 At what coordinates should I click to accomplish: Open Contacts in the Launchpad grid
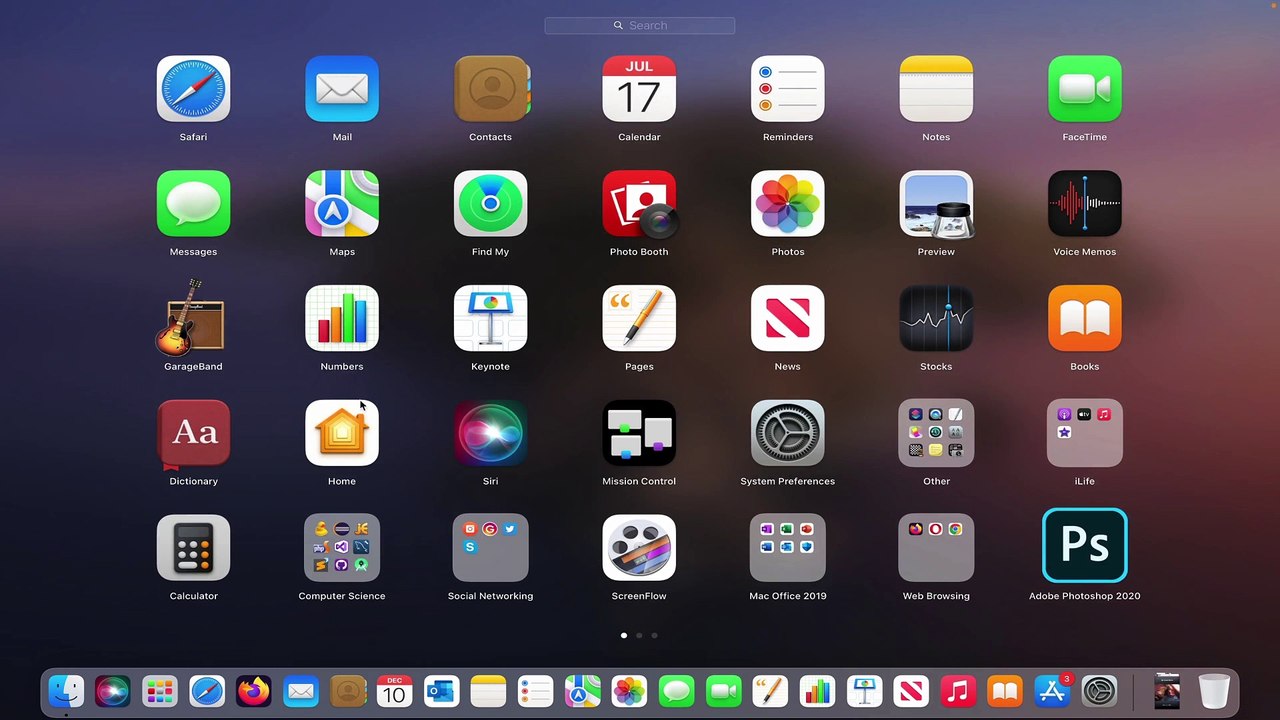[x=490, y=89]
